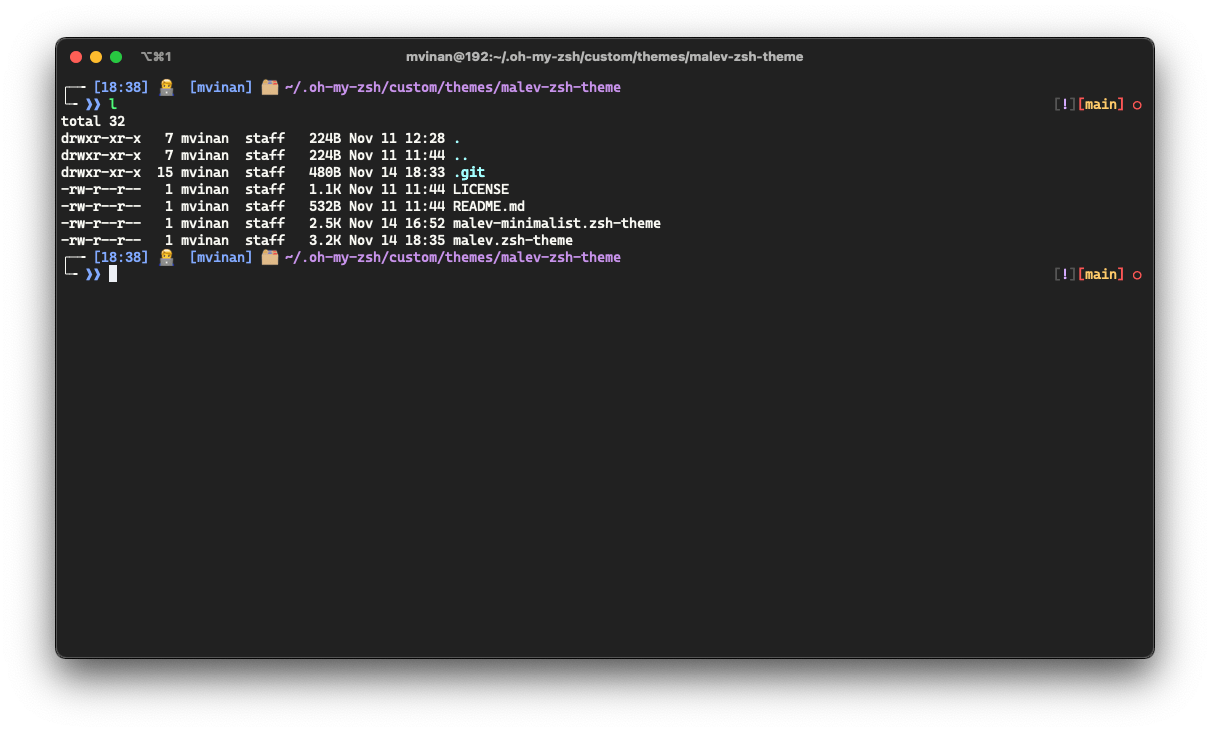The width and height of the screenshot is (1210, 732).
Task: Click the red dirty-status circle icon
Action: coord(1138,104)
